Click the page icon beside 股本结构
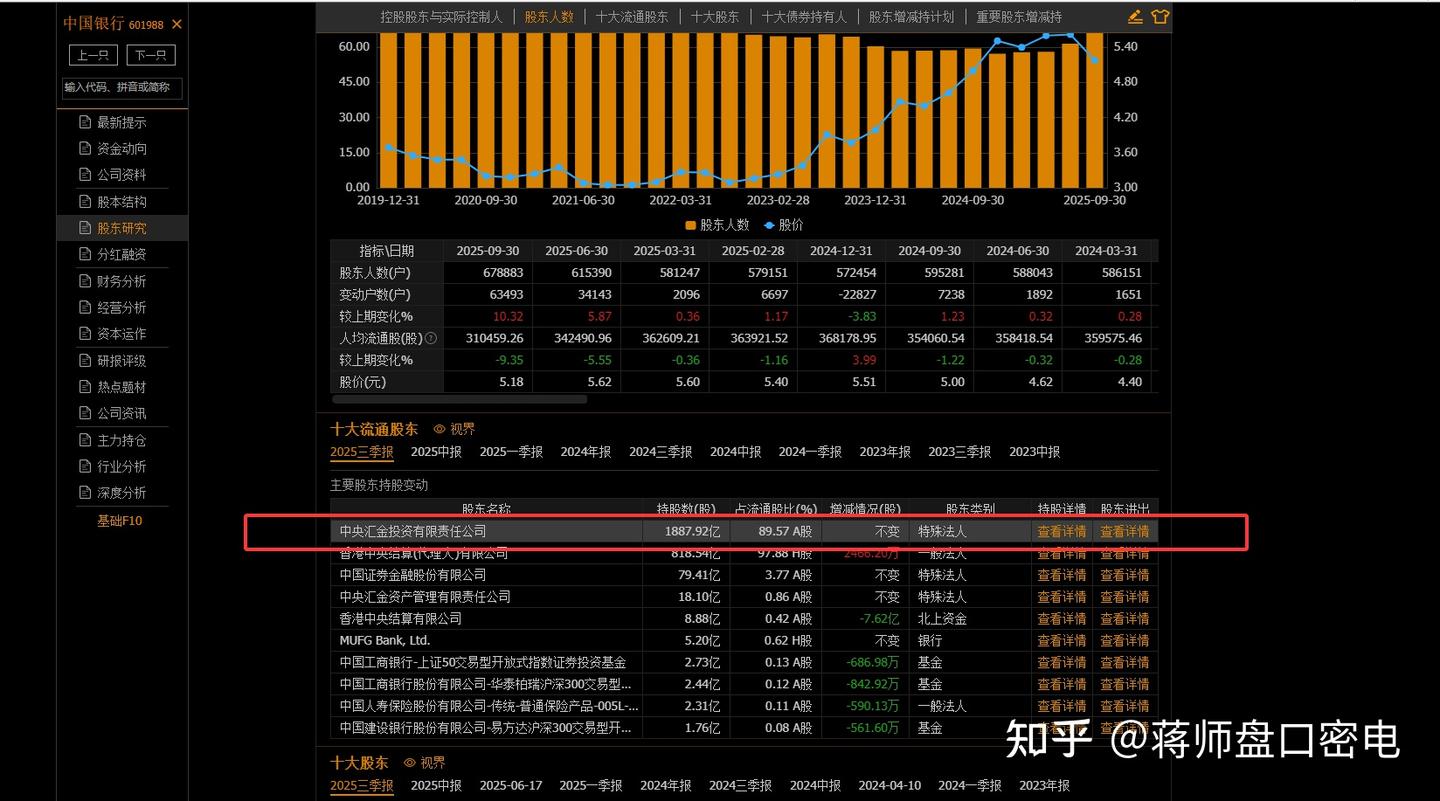This screenshot has width=1440, height=801. tap(85, 201)
